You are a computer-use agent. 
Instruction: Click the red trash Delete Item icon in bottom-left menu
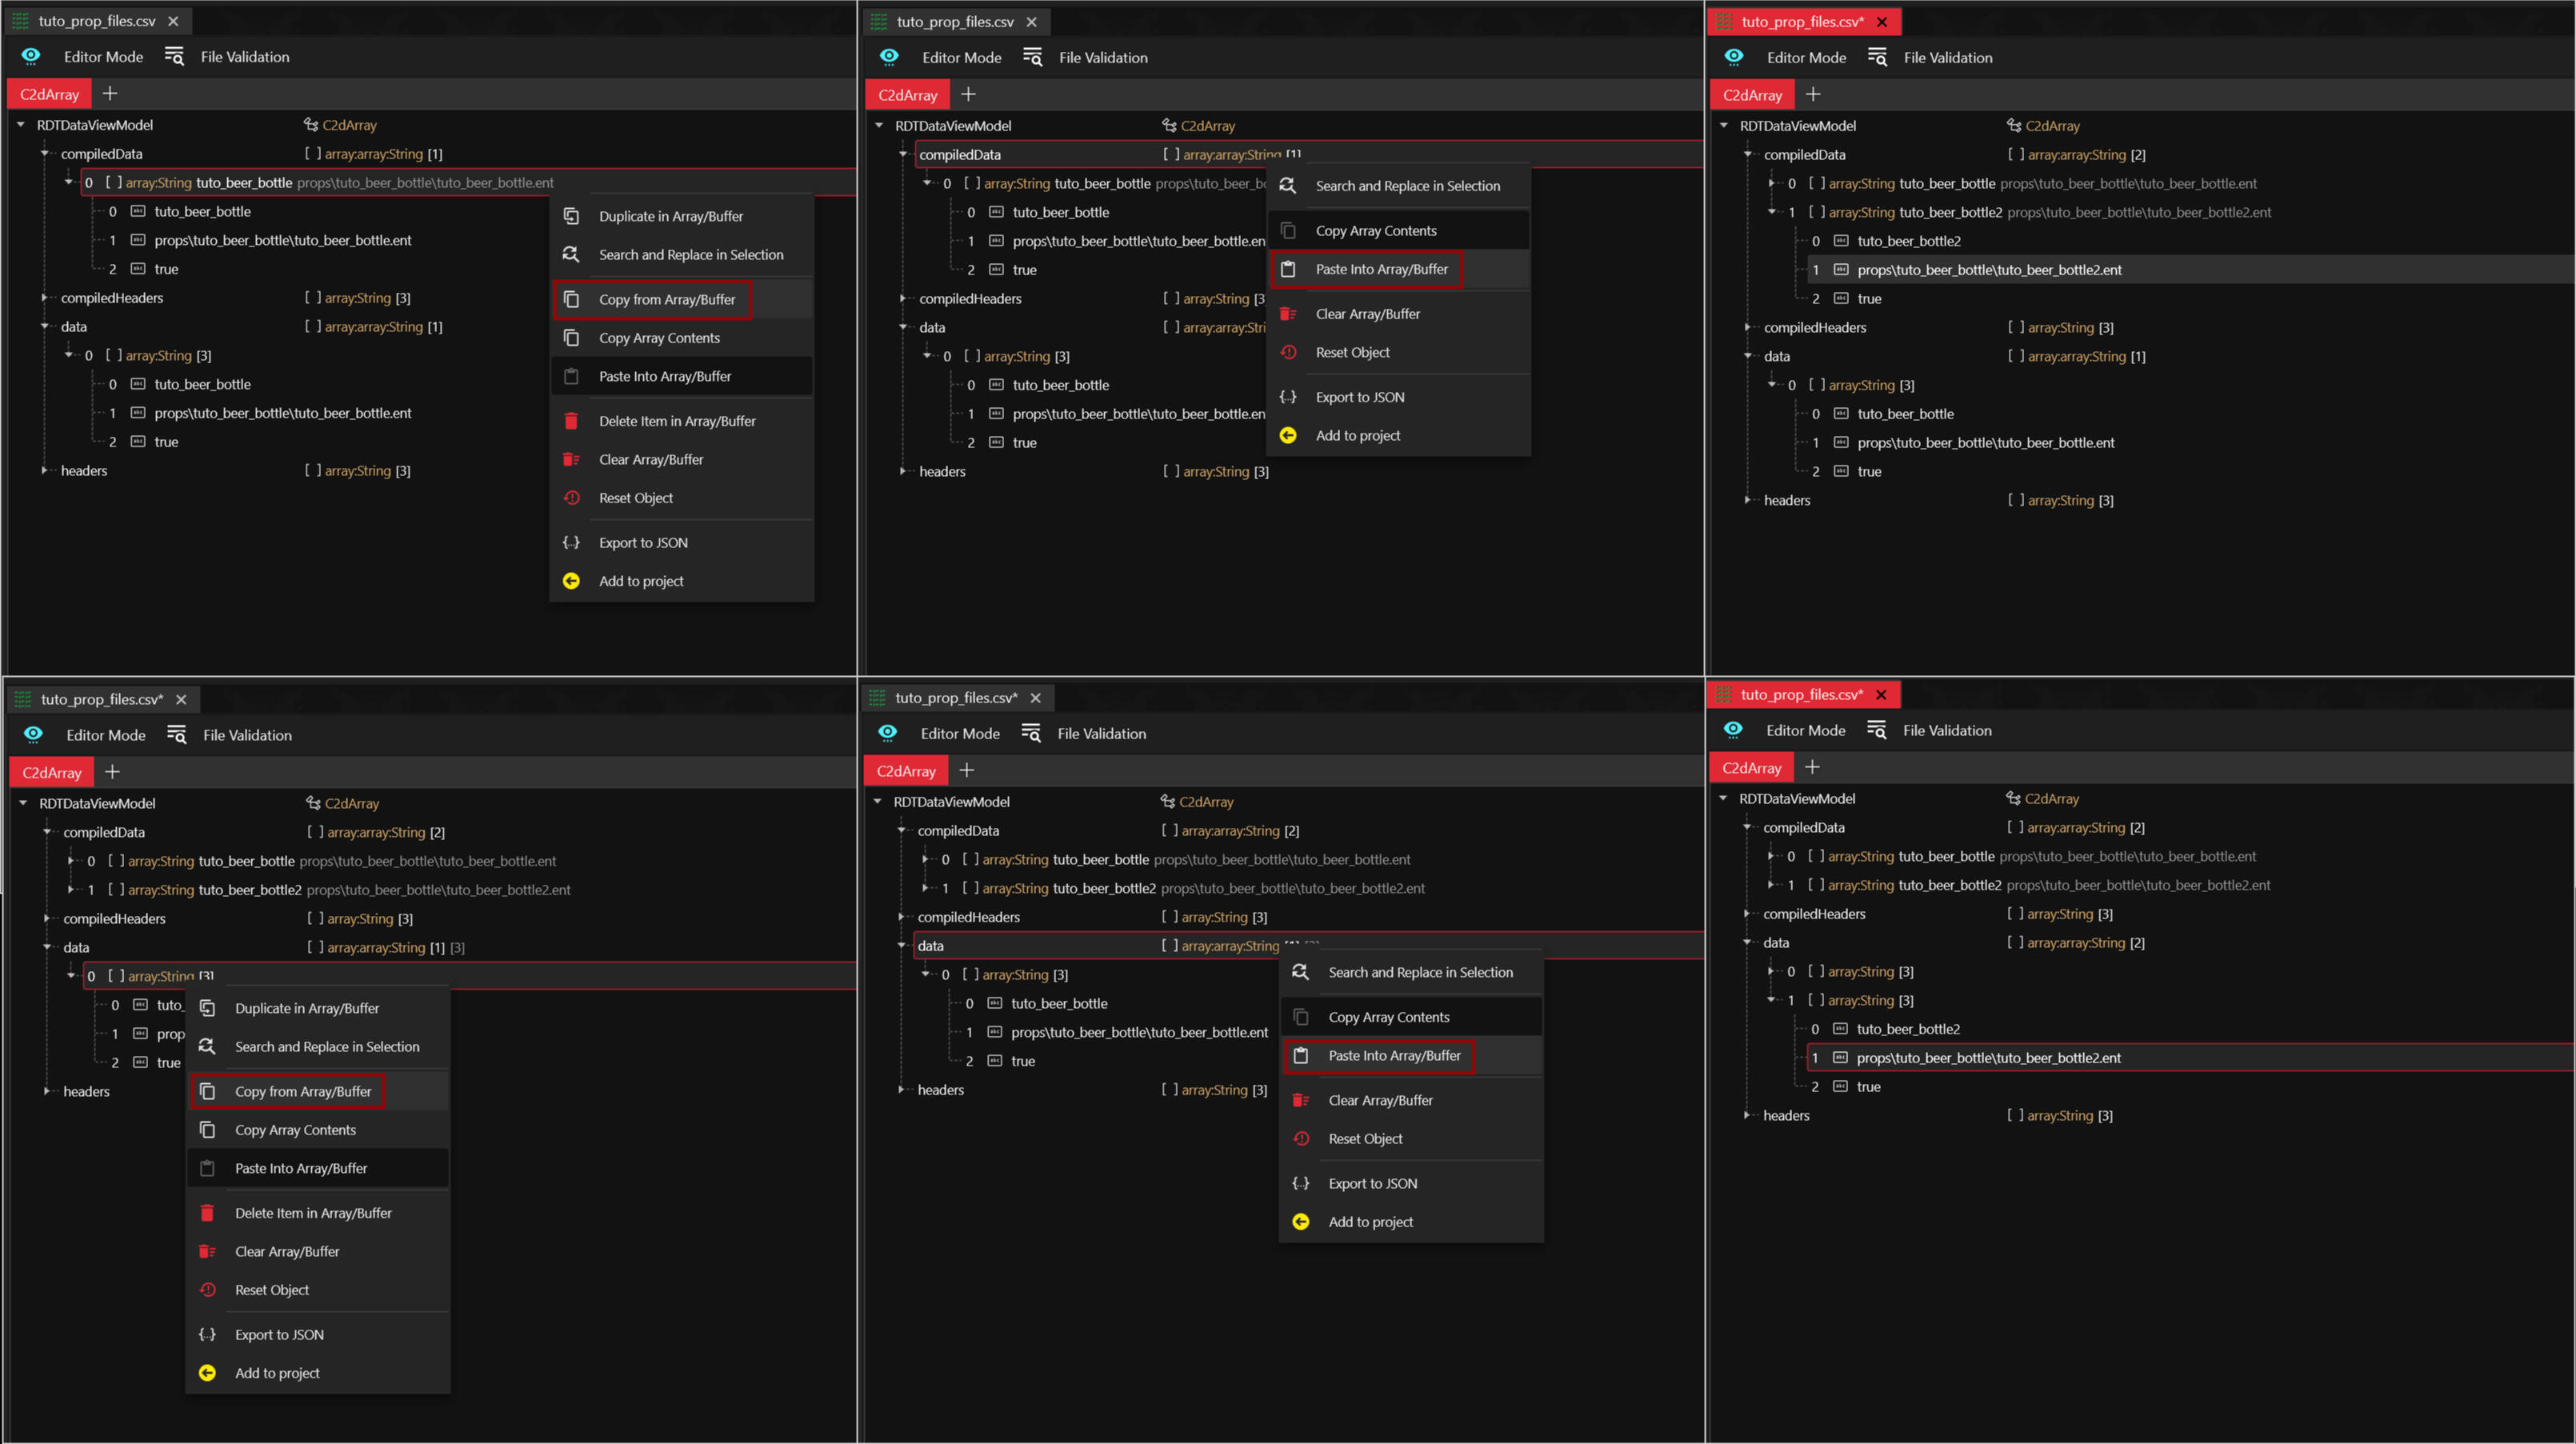tap(207, 1213)
